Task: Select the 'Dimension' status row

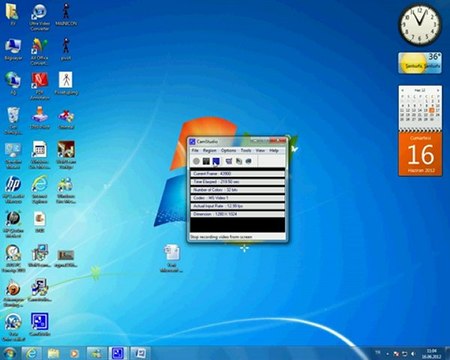Action: (x=238, y=214)
